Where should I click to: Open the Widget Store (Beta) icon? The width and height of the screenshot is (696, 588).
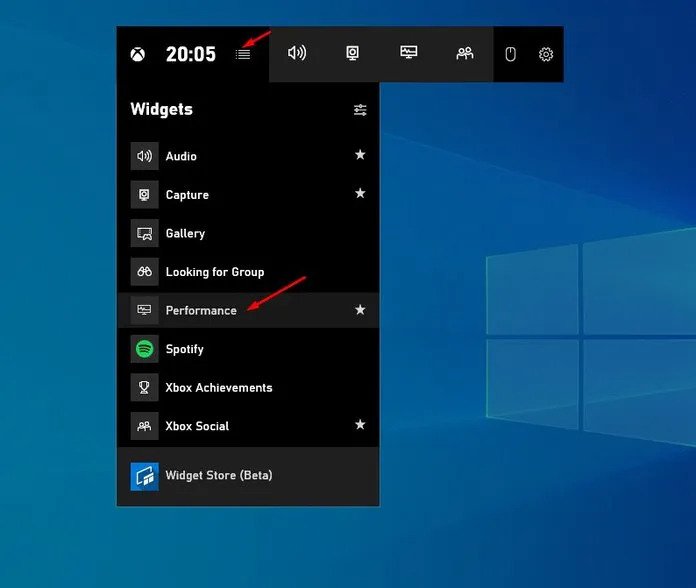(144, 477)
